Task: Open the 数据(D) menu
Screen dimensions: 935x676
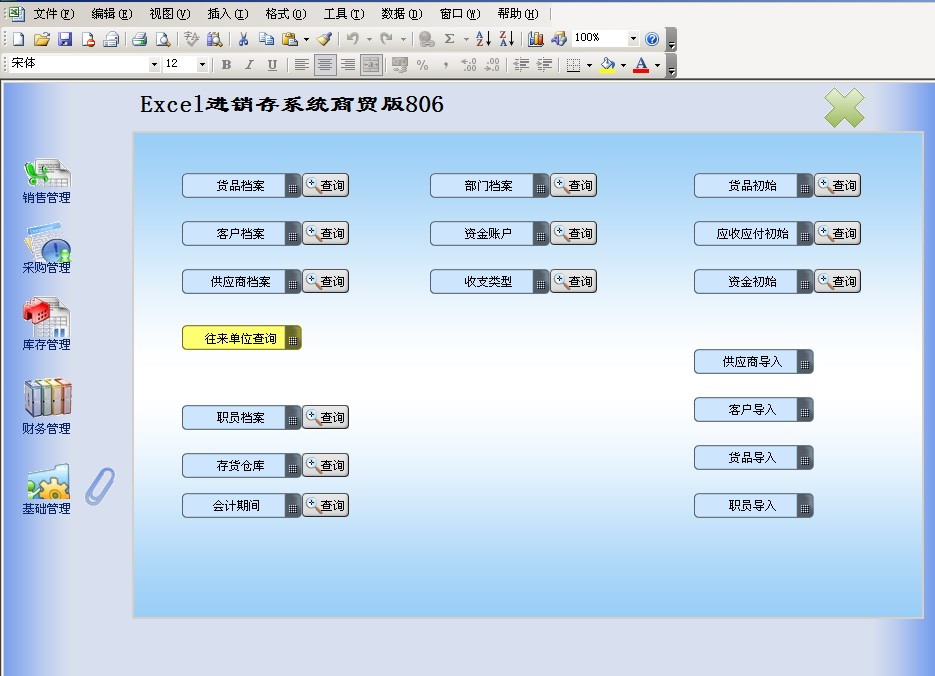Action: point(402,14)
